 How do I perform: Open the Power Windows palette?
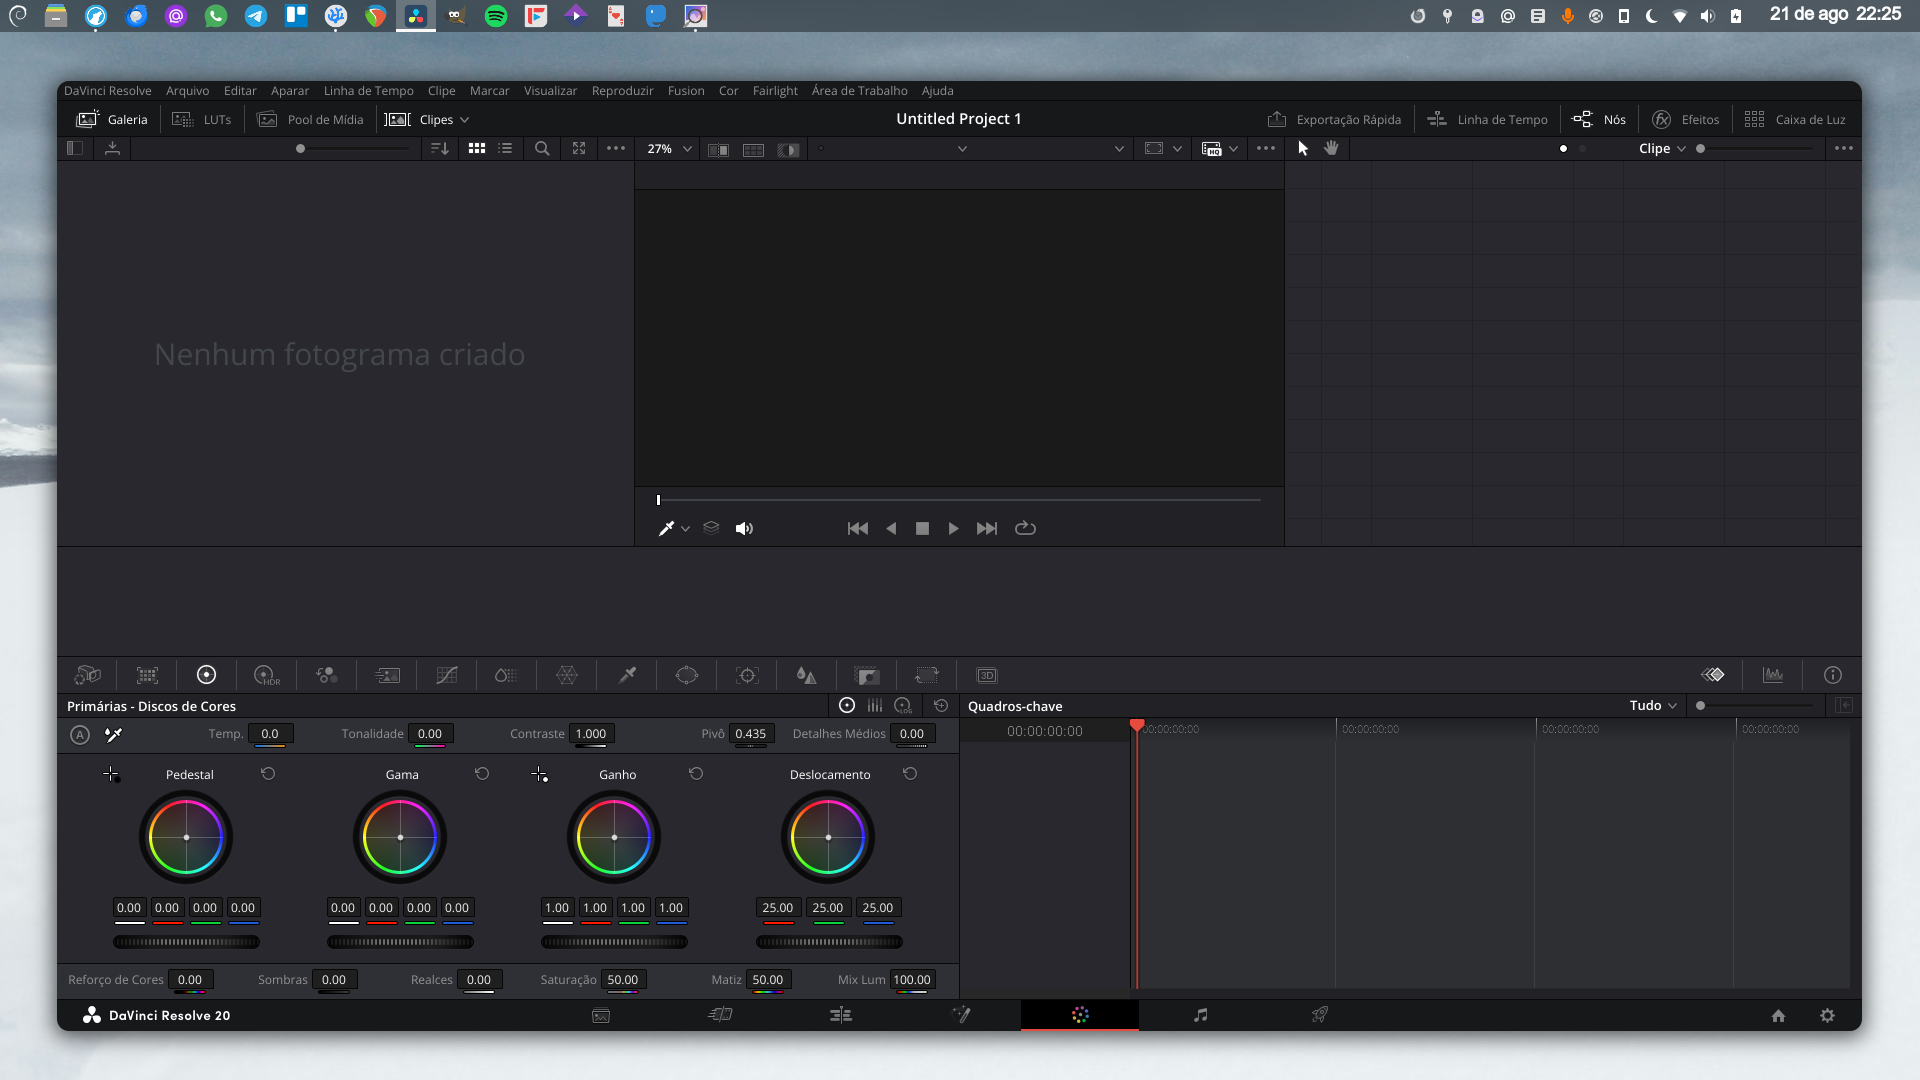point(687,675)
